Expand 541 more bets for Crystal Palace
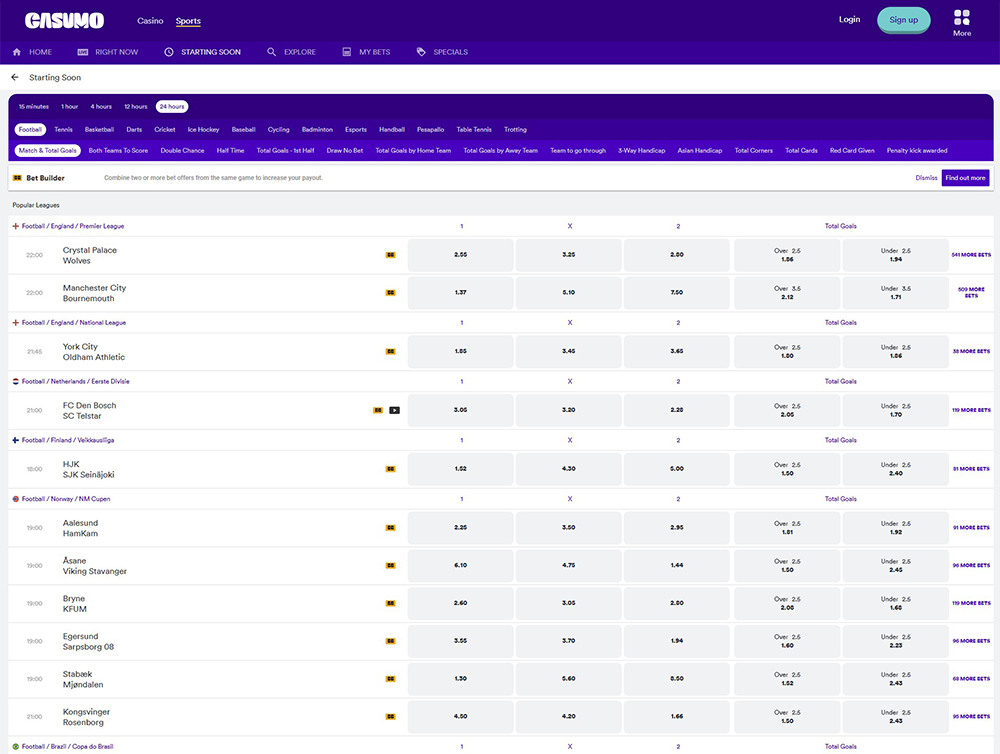The image size is (1000, 754). tap(971, 255)
